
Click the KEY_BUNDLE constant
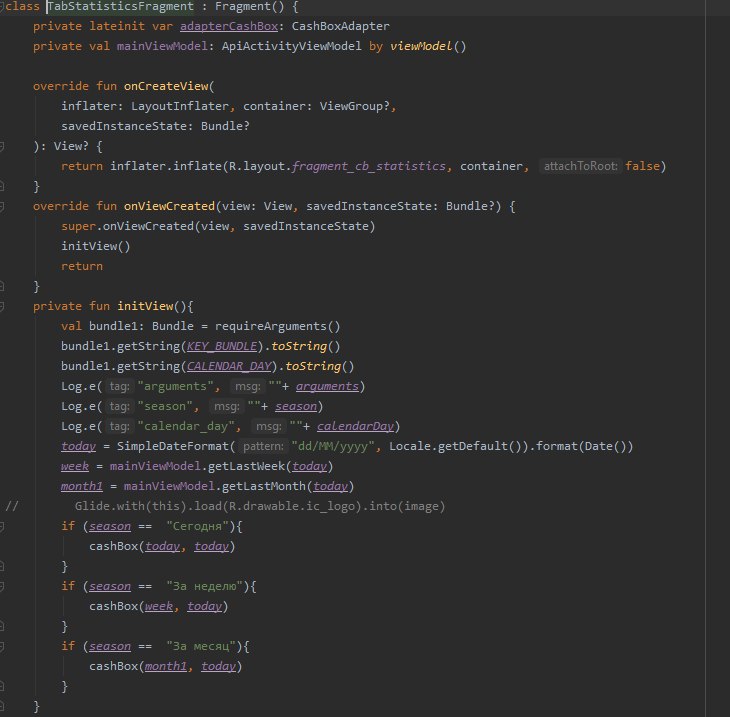[222, 346]
